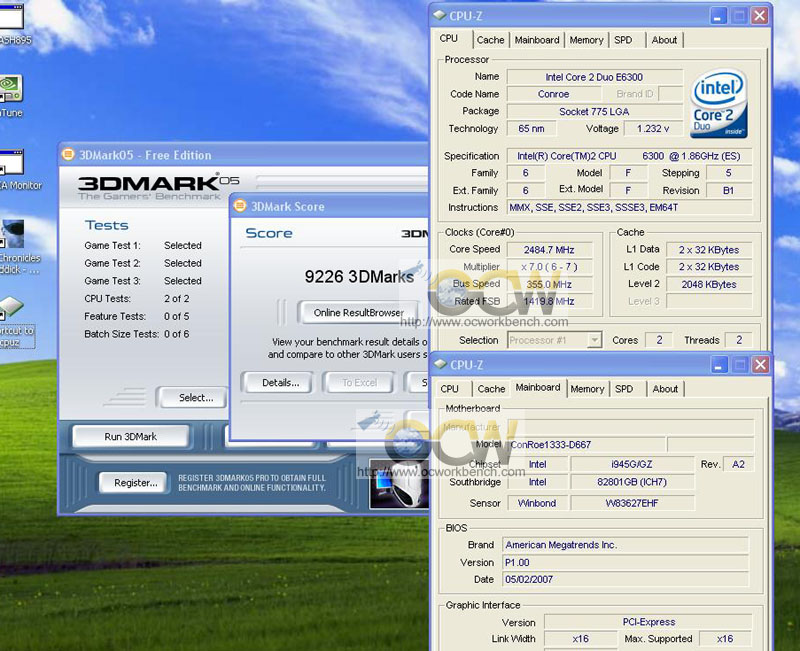Click the chipset Rev. A2 value

point(738,464)
